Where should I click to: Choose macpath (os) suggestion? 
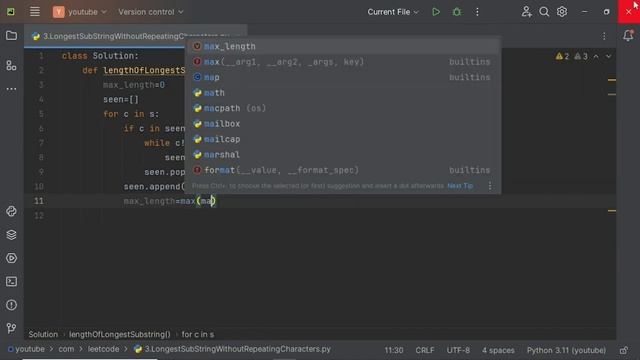click(342, 108)
